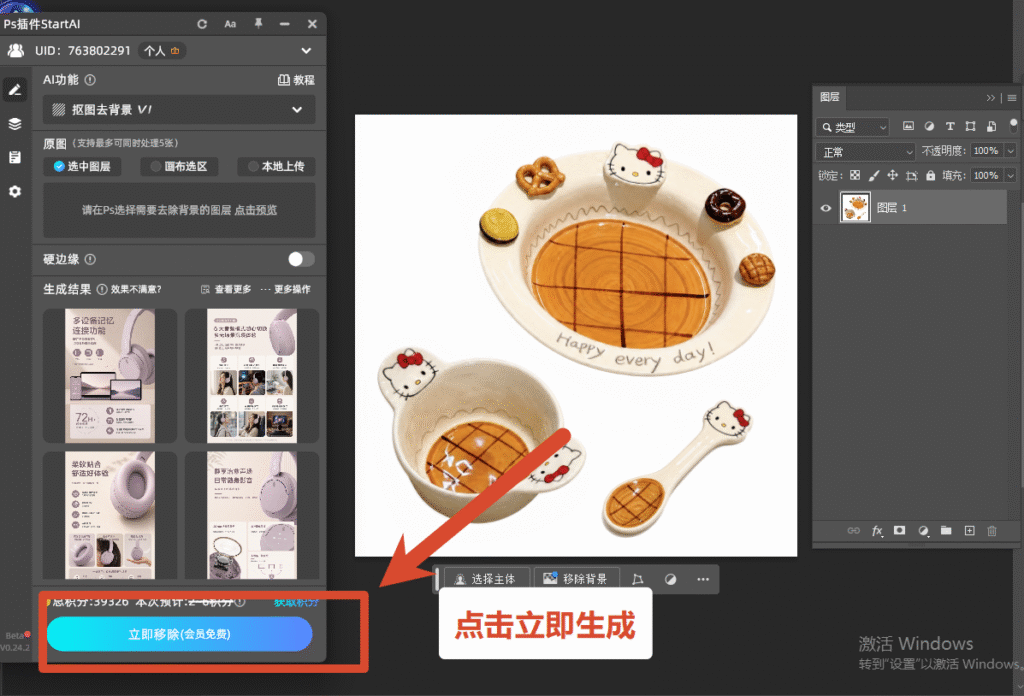1024x696 pixels.
Task: Lock transparent pixels icon
Action: 855,175
